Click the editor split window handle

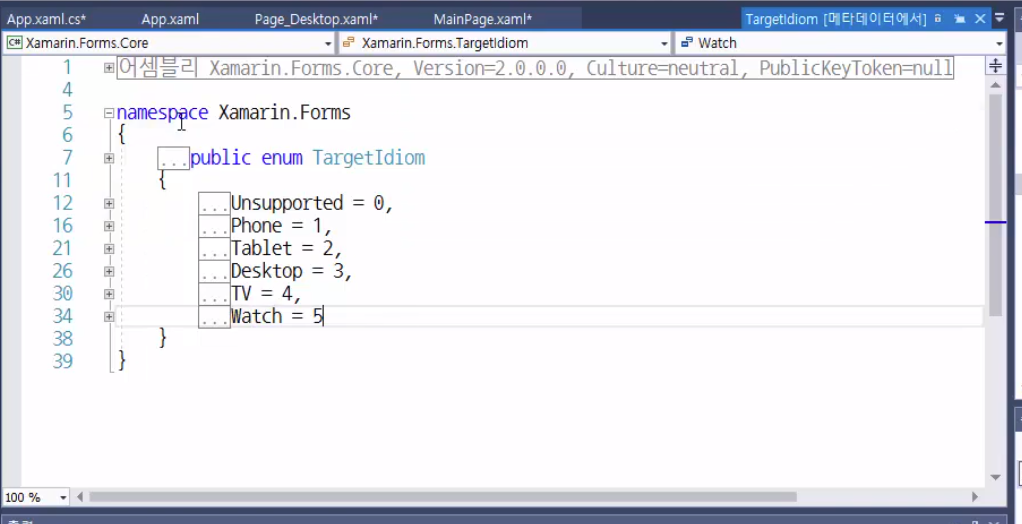click(995, 65)
